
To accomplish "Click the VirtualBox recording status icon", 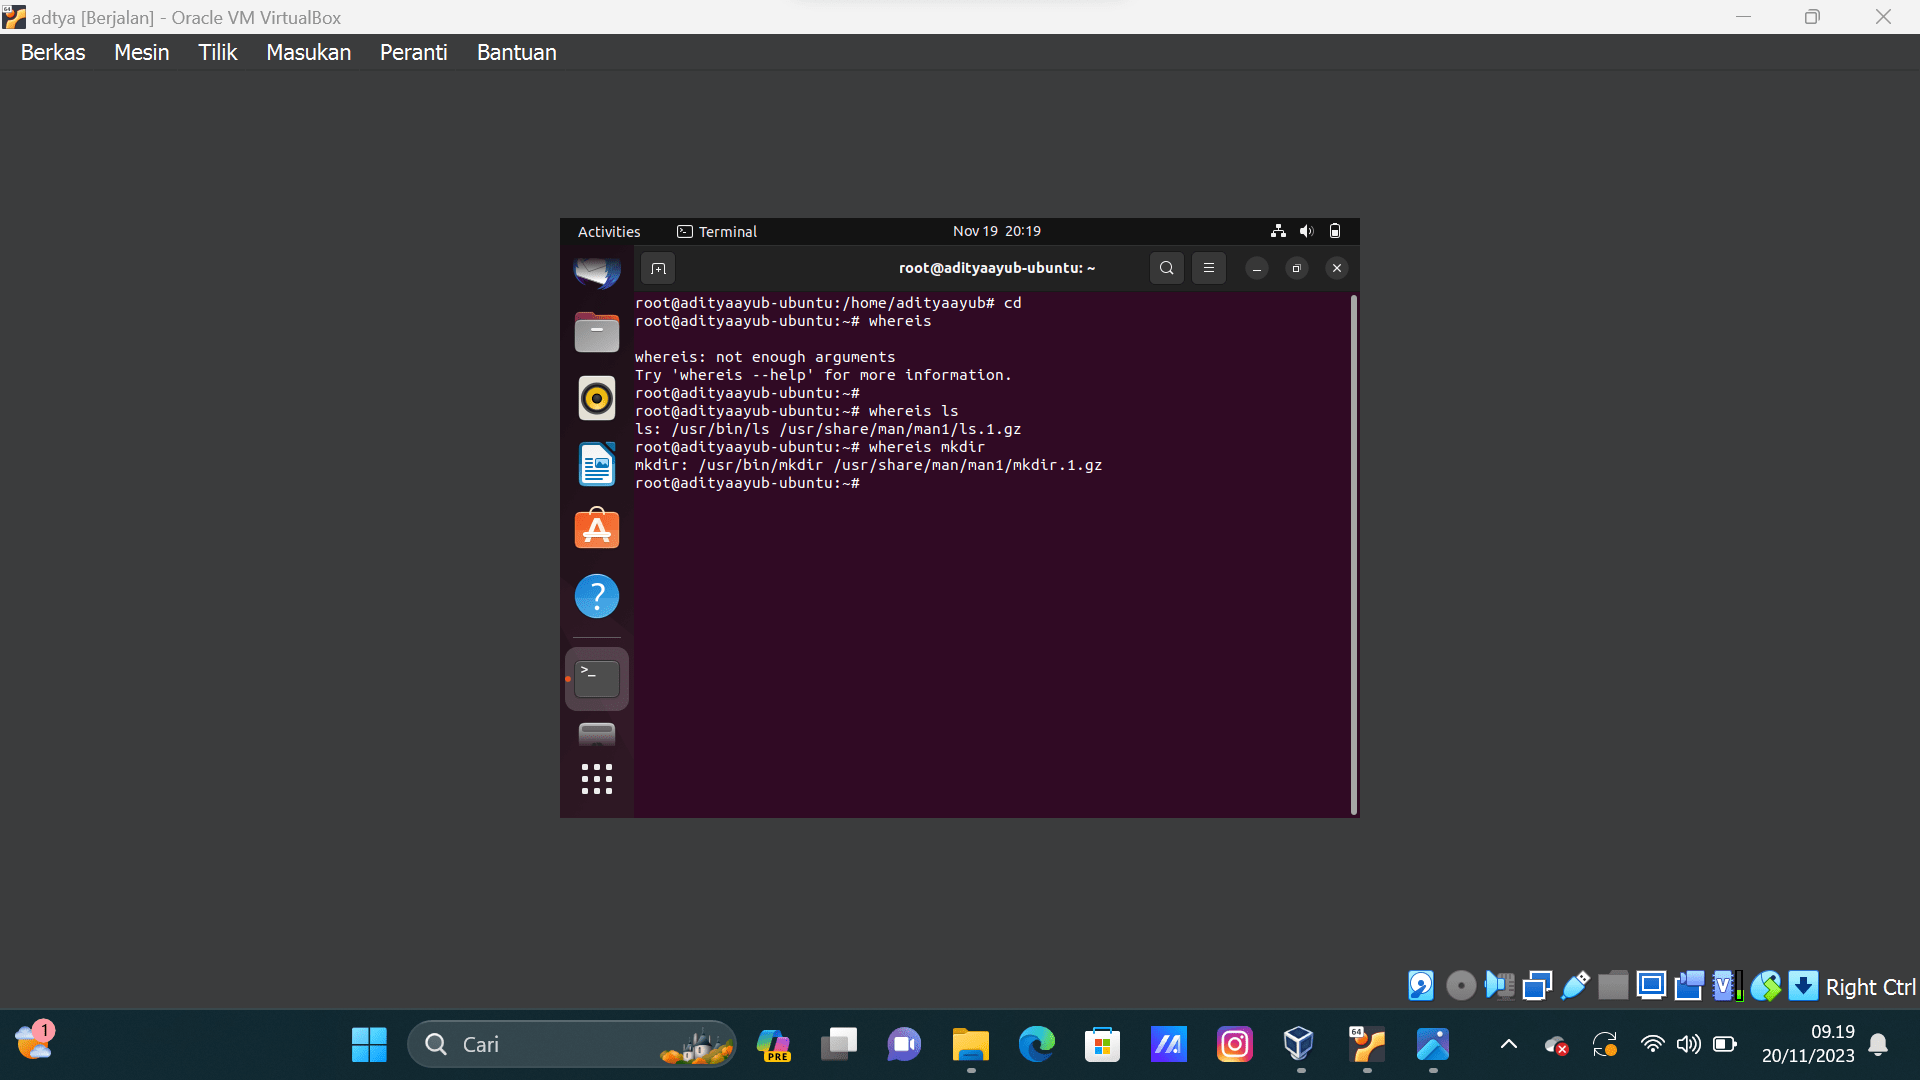I will [1689, 986].
